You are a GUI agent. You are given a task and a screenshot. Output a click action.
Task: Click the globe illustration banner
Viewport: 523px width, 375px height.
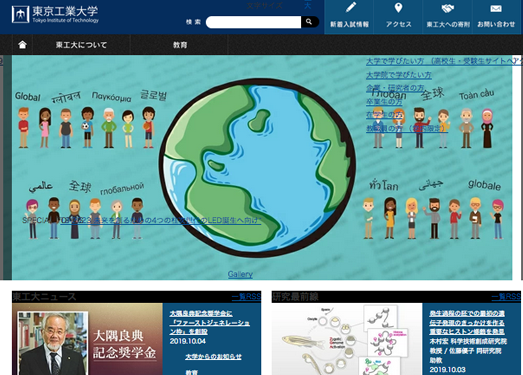(257, 167)
